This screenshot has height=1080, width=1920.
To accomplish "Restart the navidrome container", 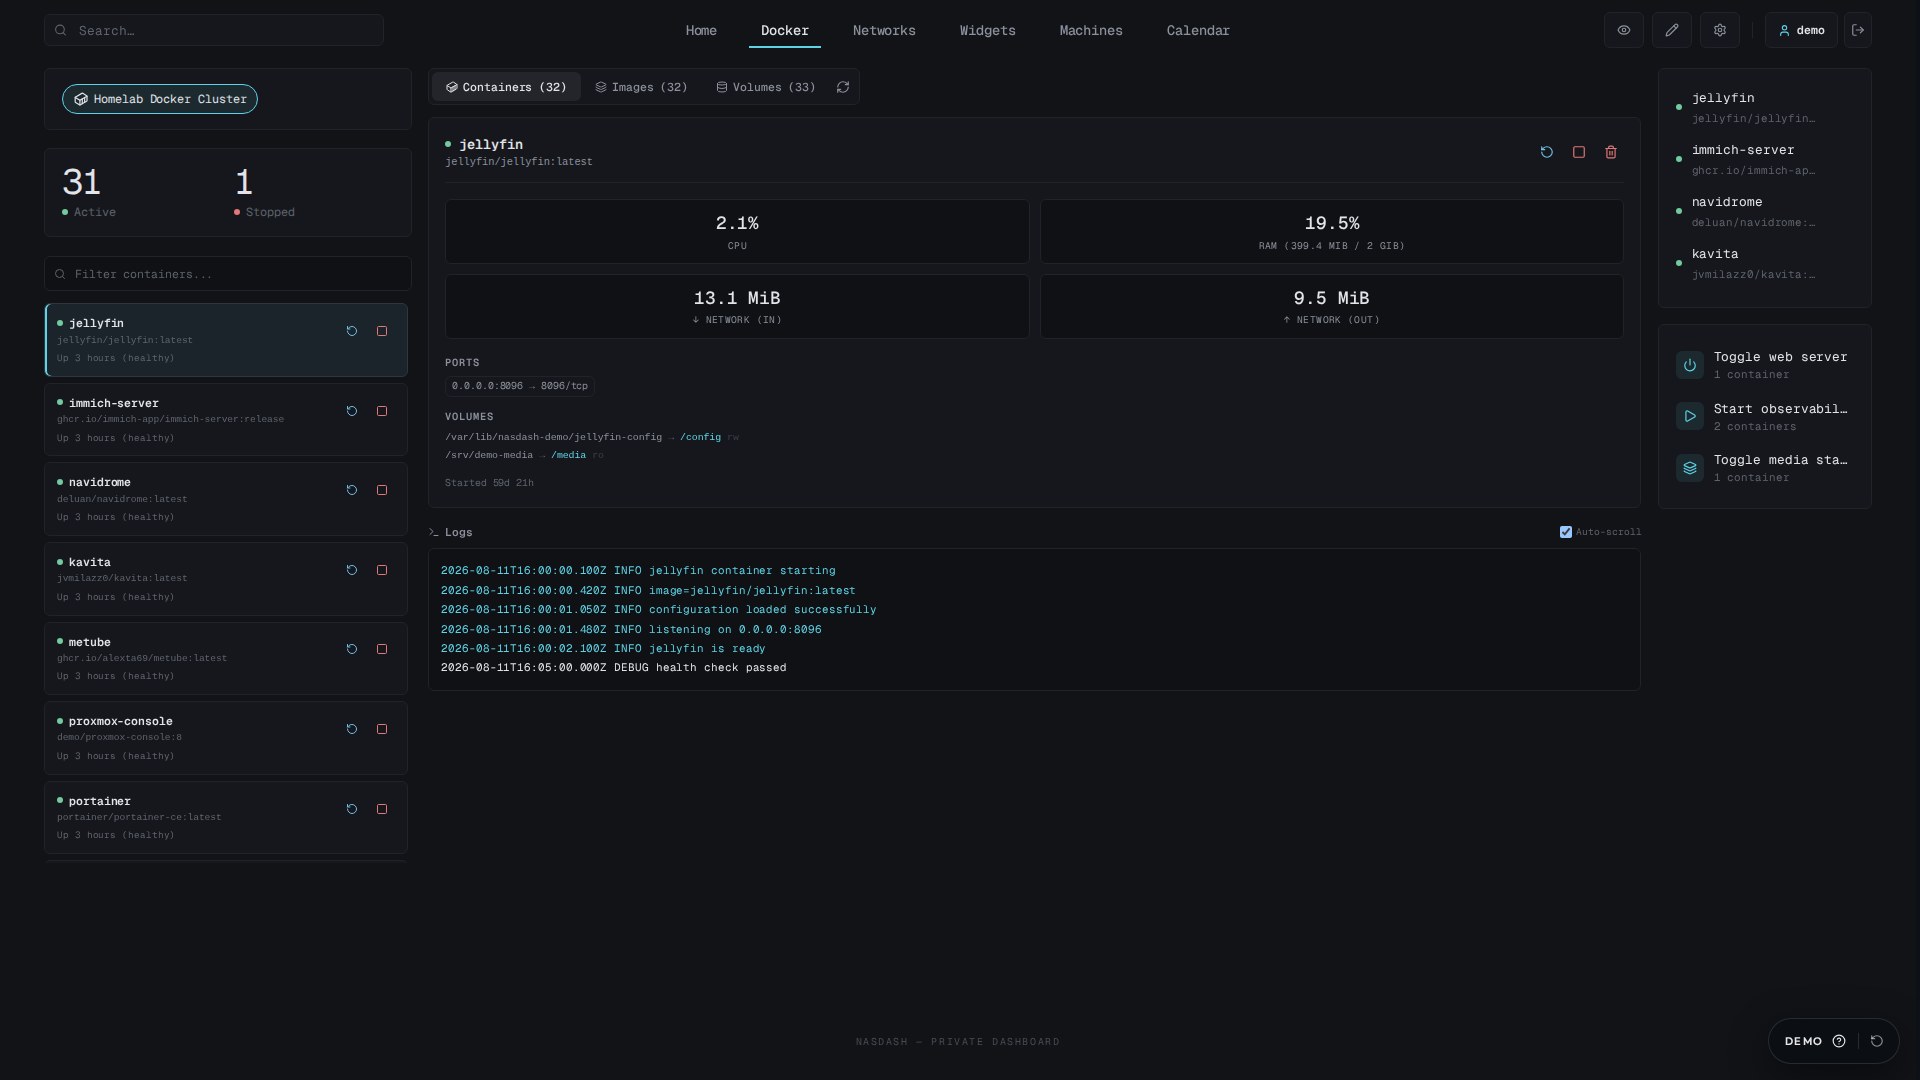I will (352, 490).
